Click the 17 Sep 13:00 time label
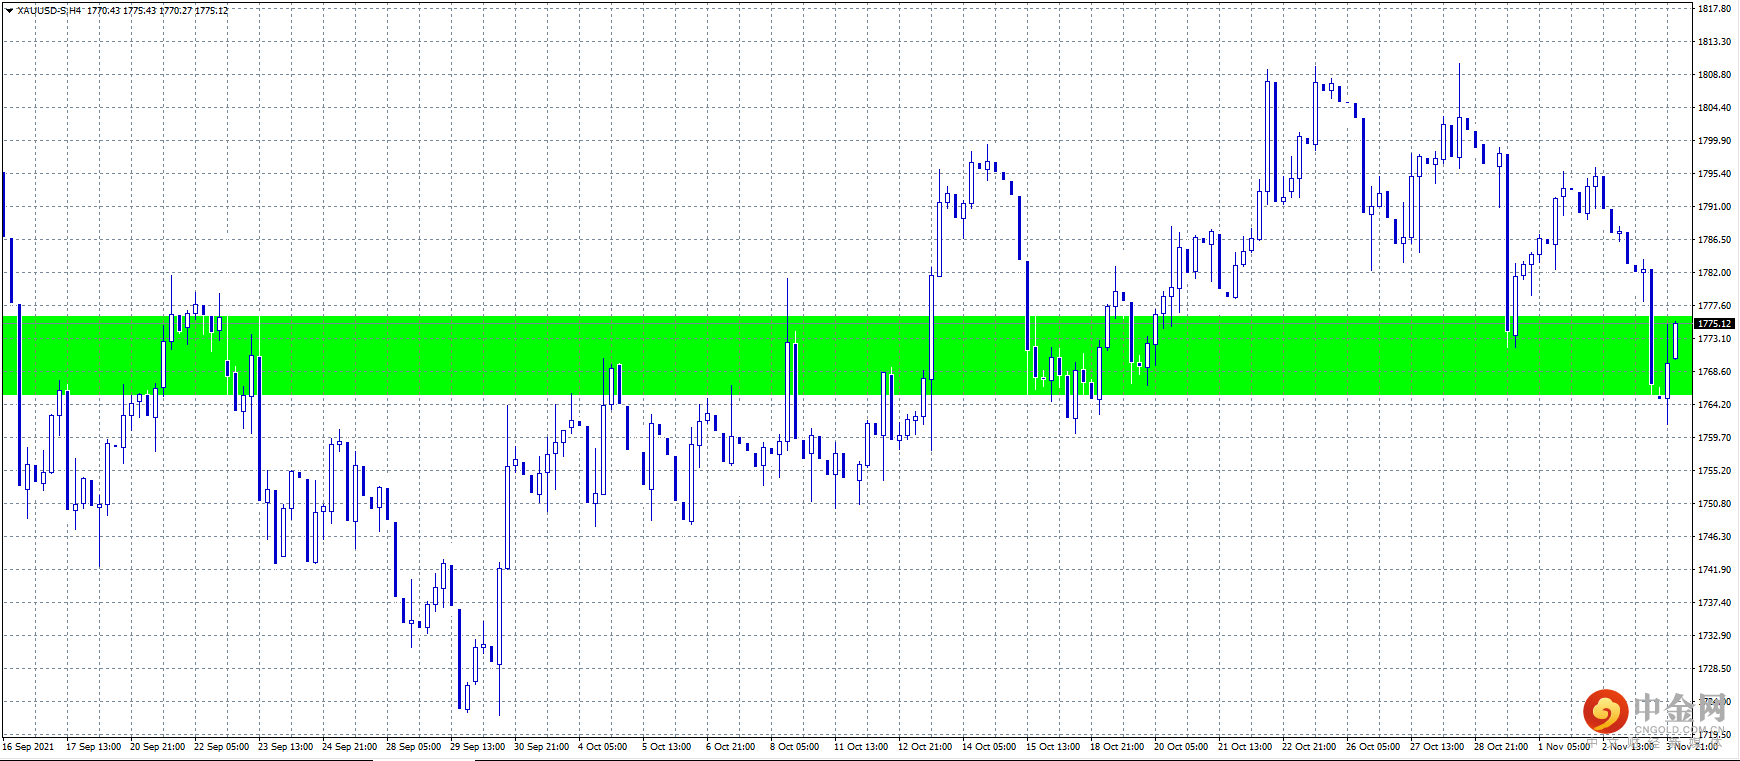Screen dimensions: 1740x761 (x=93, y=747)
